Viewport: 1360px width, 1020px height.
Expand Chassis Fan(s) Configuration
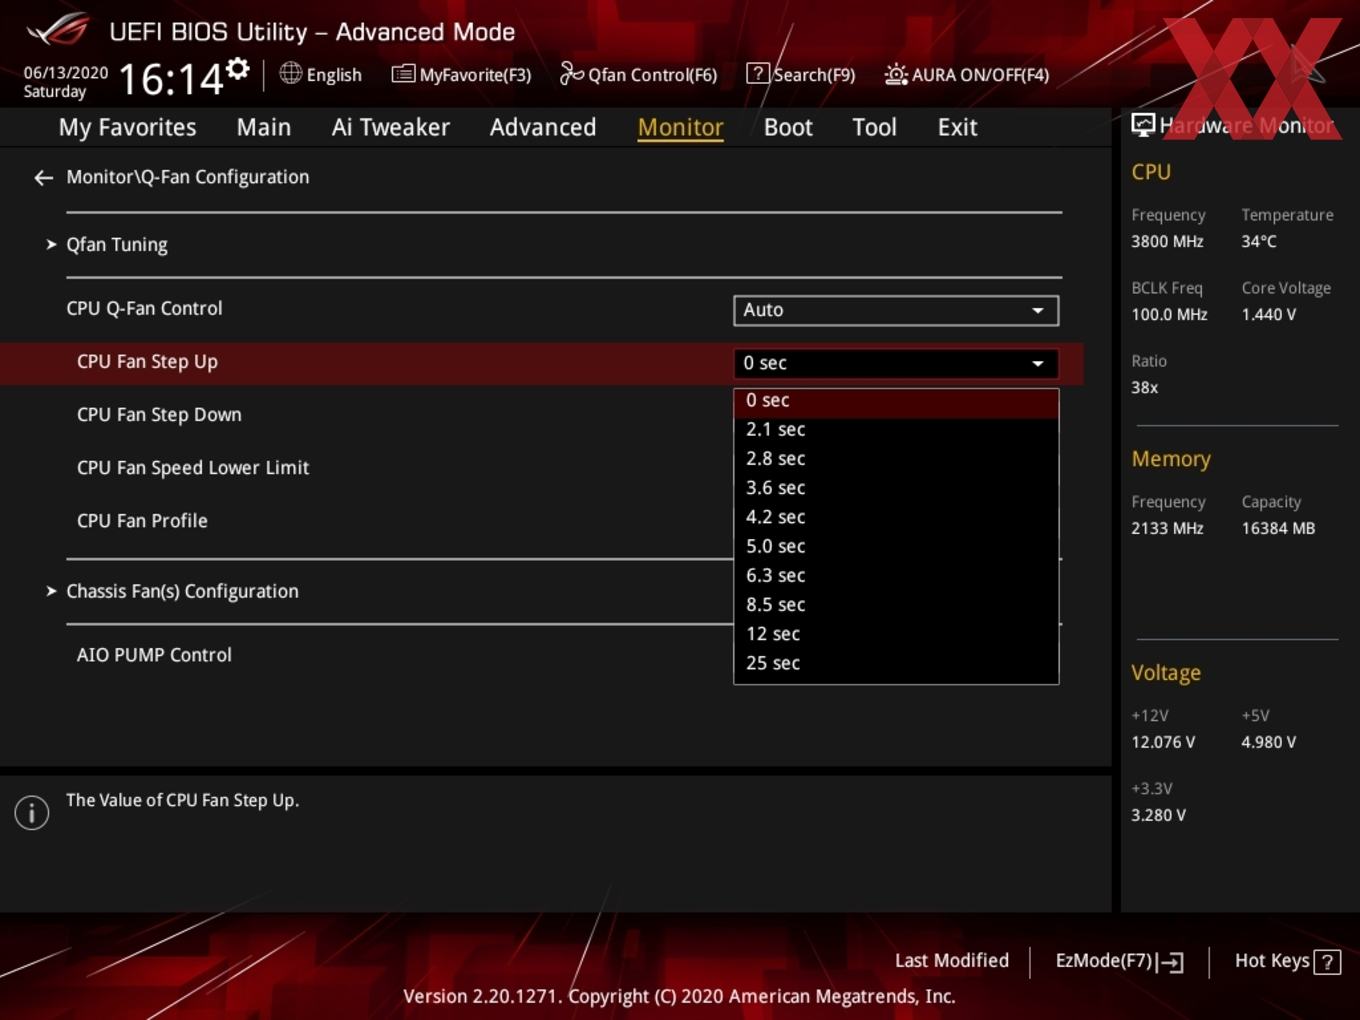(x=172, y=592)
